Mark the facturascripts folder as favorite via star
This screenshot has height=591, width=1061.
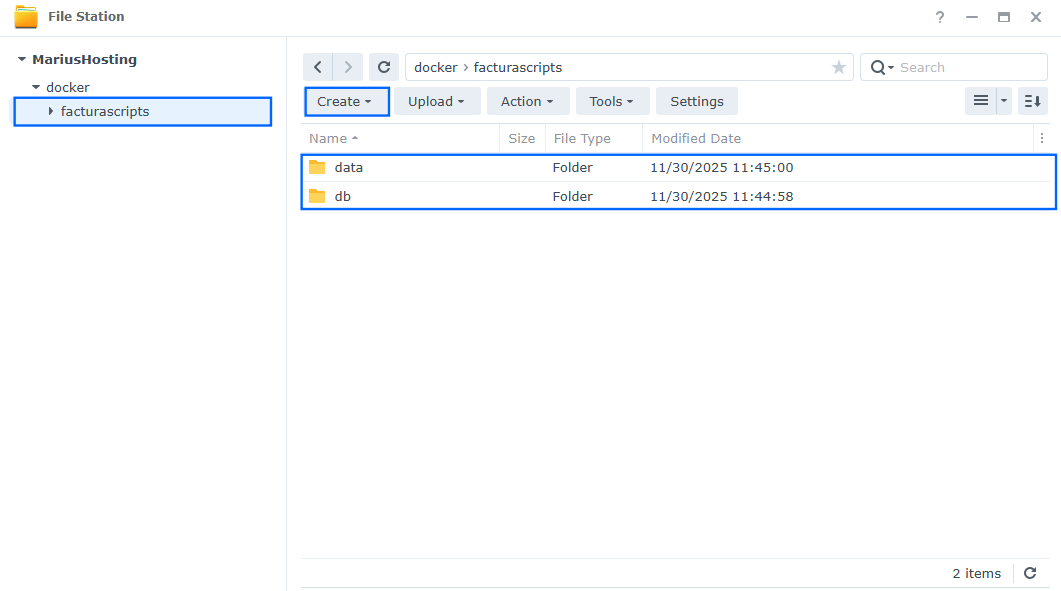[838, 67]
